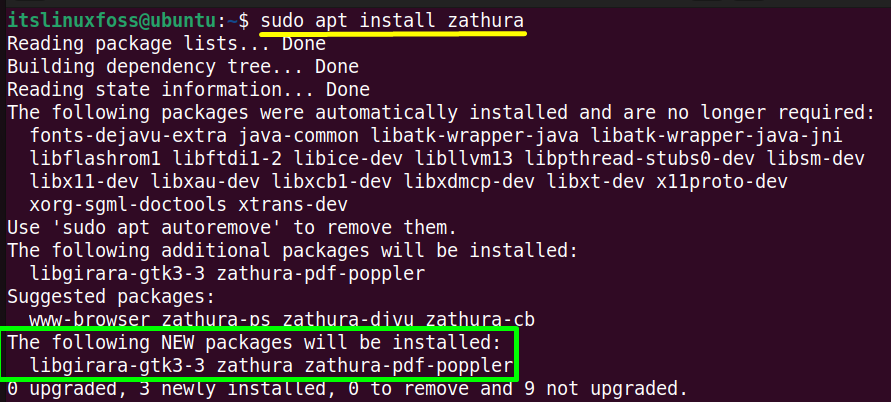Click the 'Reading state information... Done' line

pyautogui.click(x=188, y=90)
